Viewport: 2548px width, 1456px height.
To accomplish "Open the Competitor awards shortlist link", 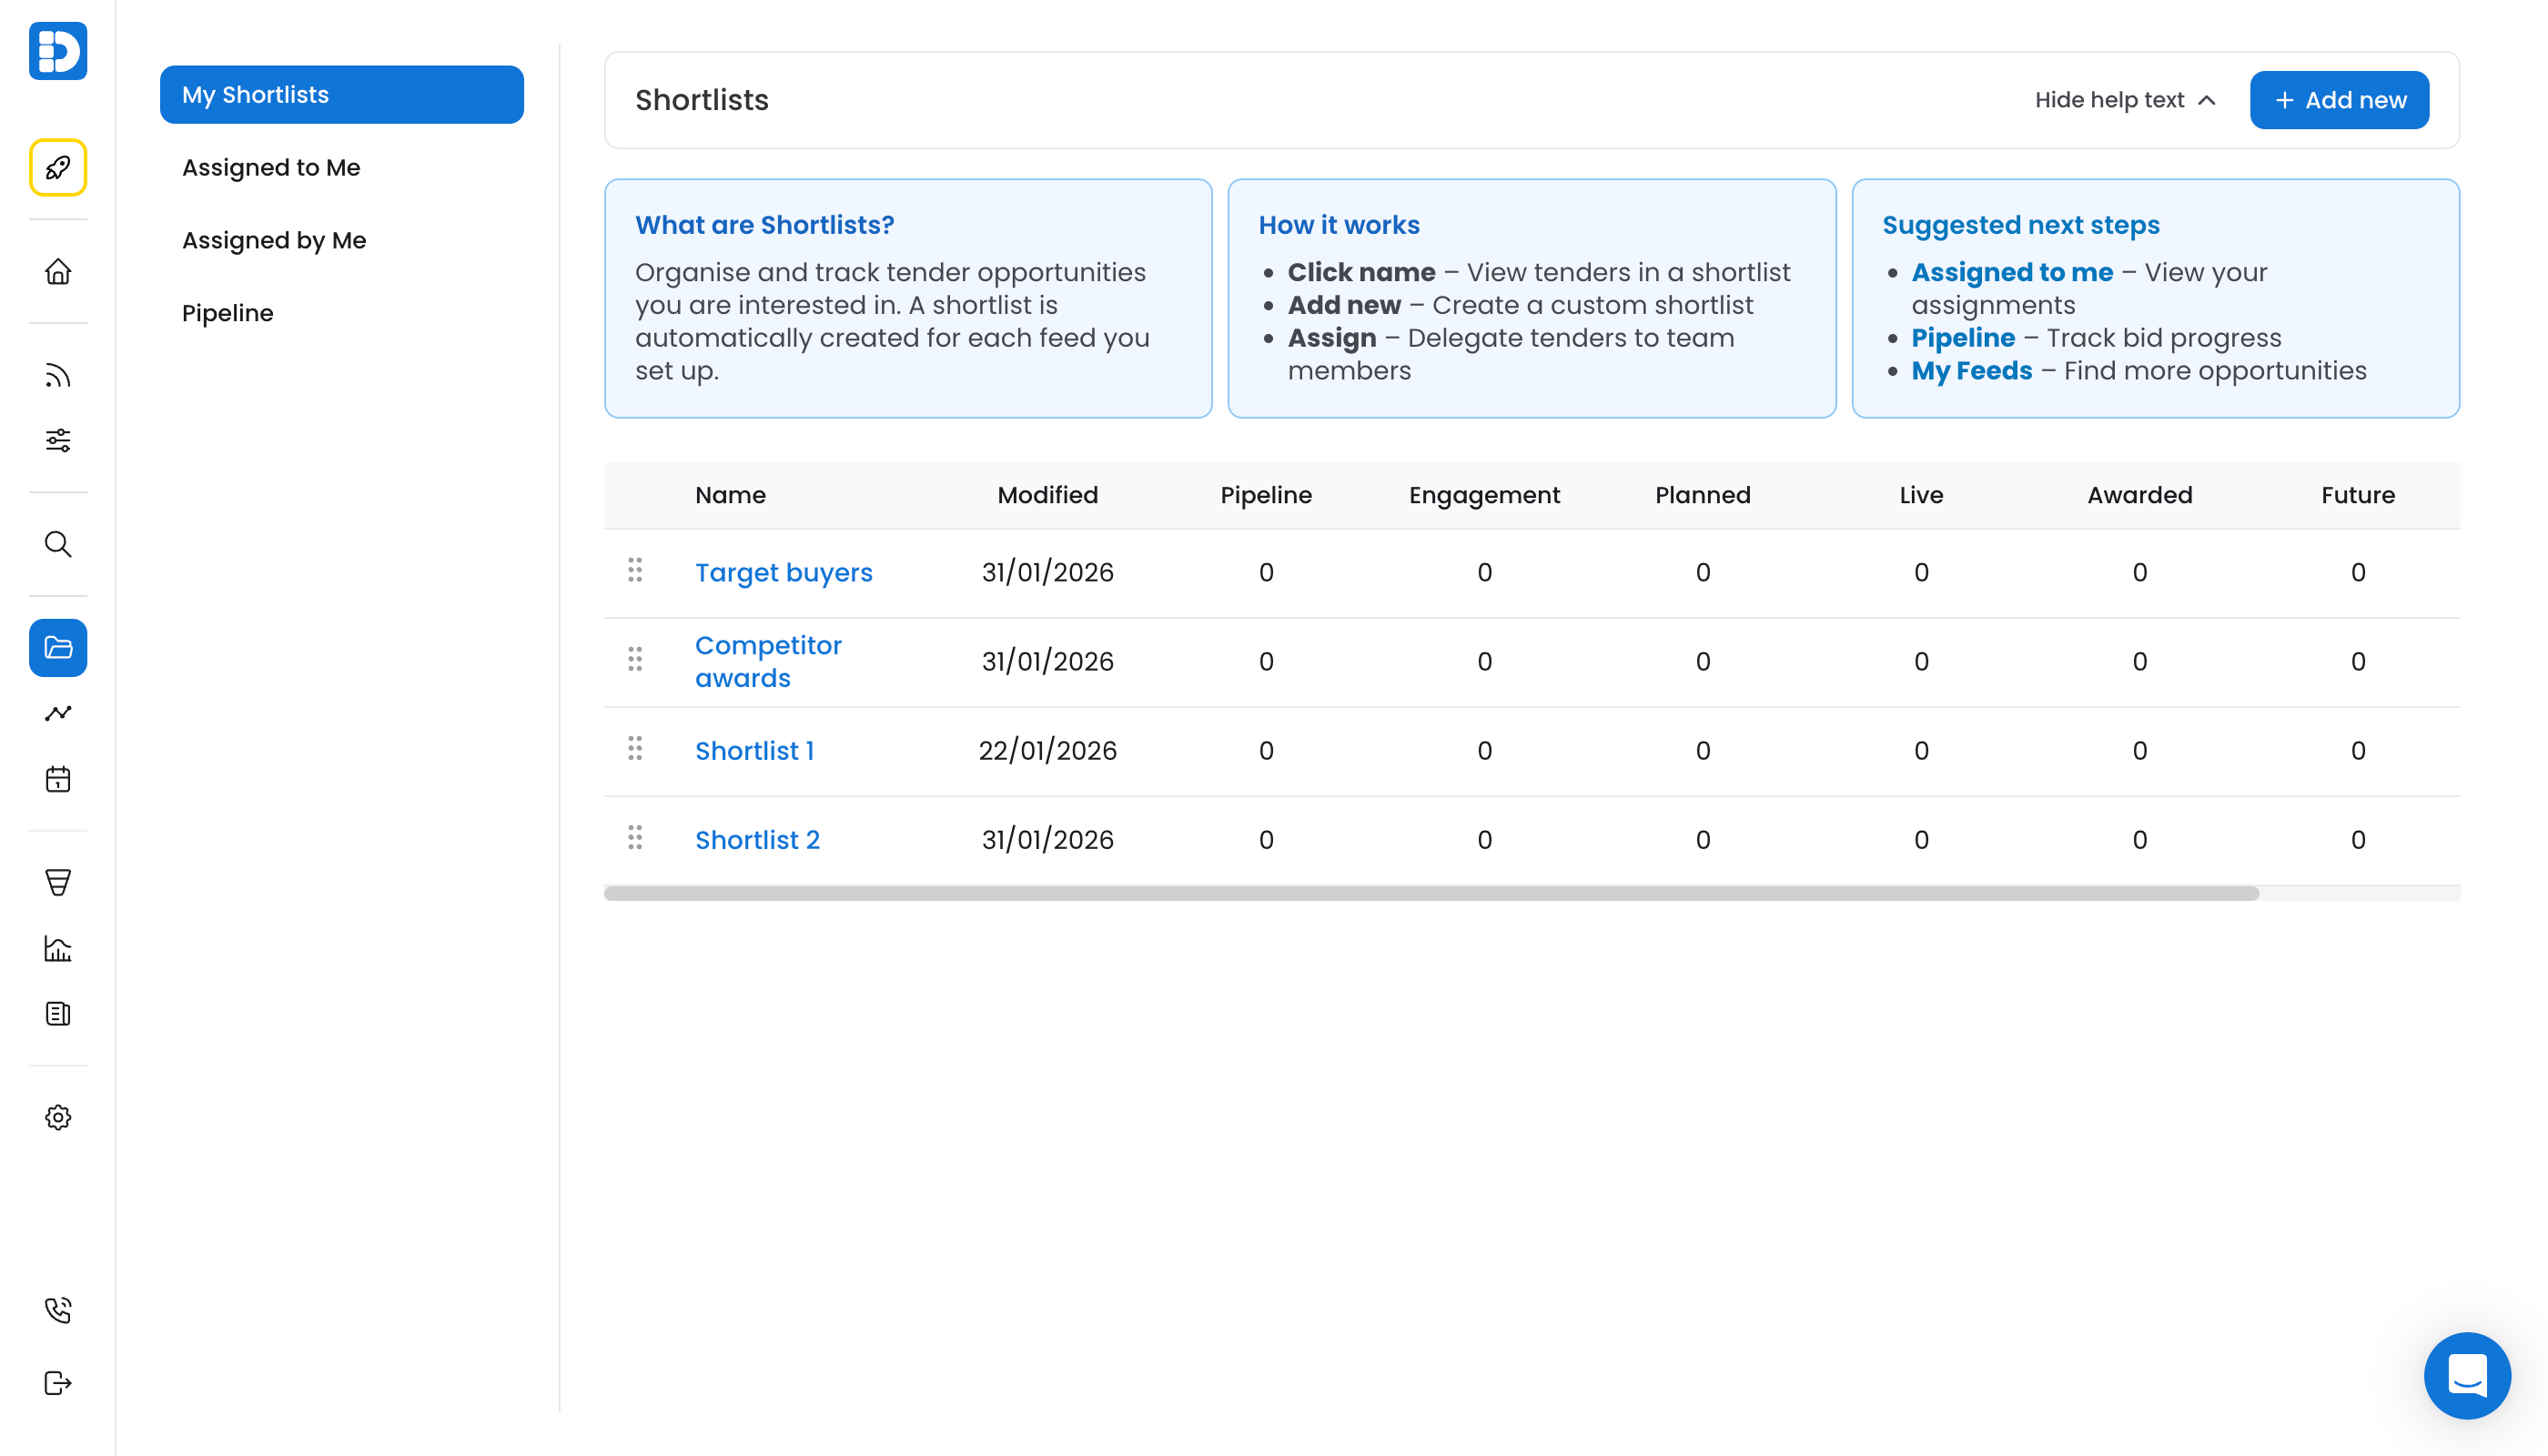I will click(767, 661).
